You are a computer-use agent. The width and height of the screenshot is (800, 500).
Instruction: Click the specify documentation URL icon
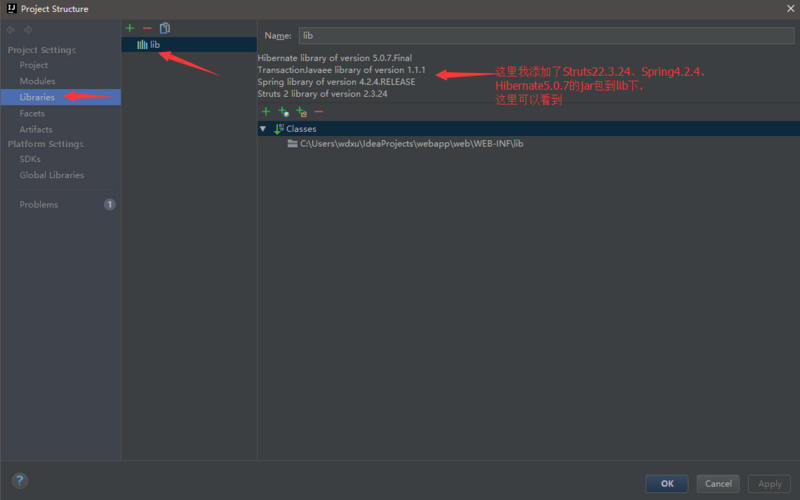tap(283, 112)
